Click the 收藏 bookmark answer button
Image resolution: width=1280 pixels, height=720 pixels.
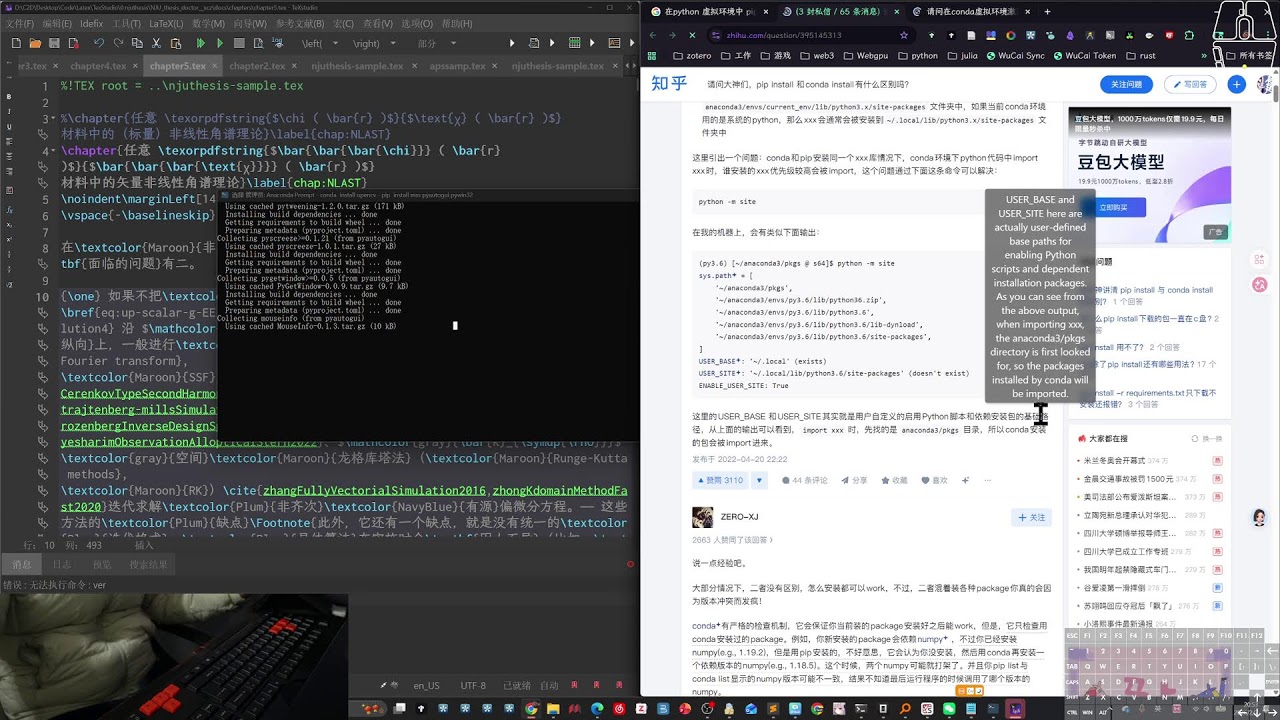point(895,480)
